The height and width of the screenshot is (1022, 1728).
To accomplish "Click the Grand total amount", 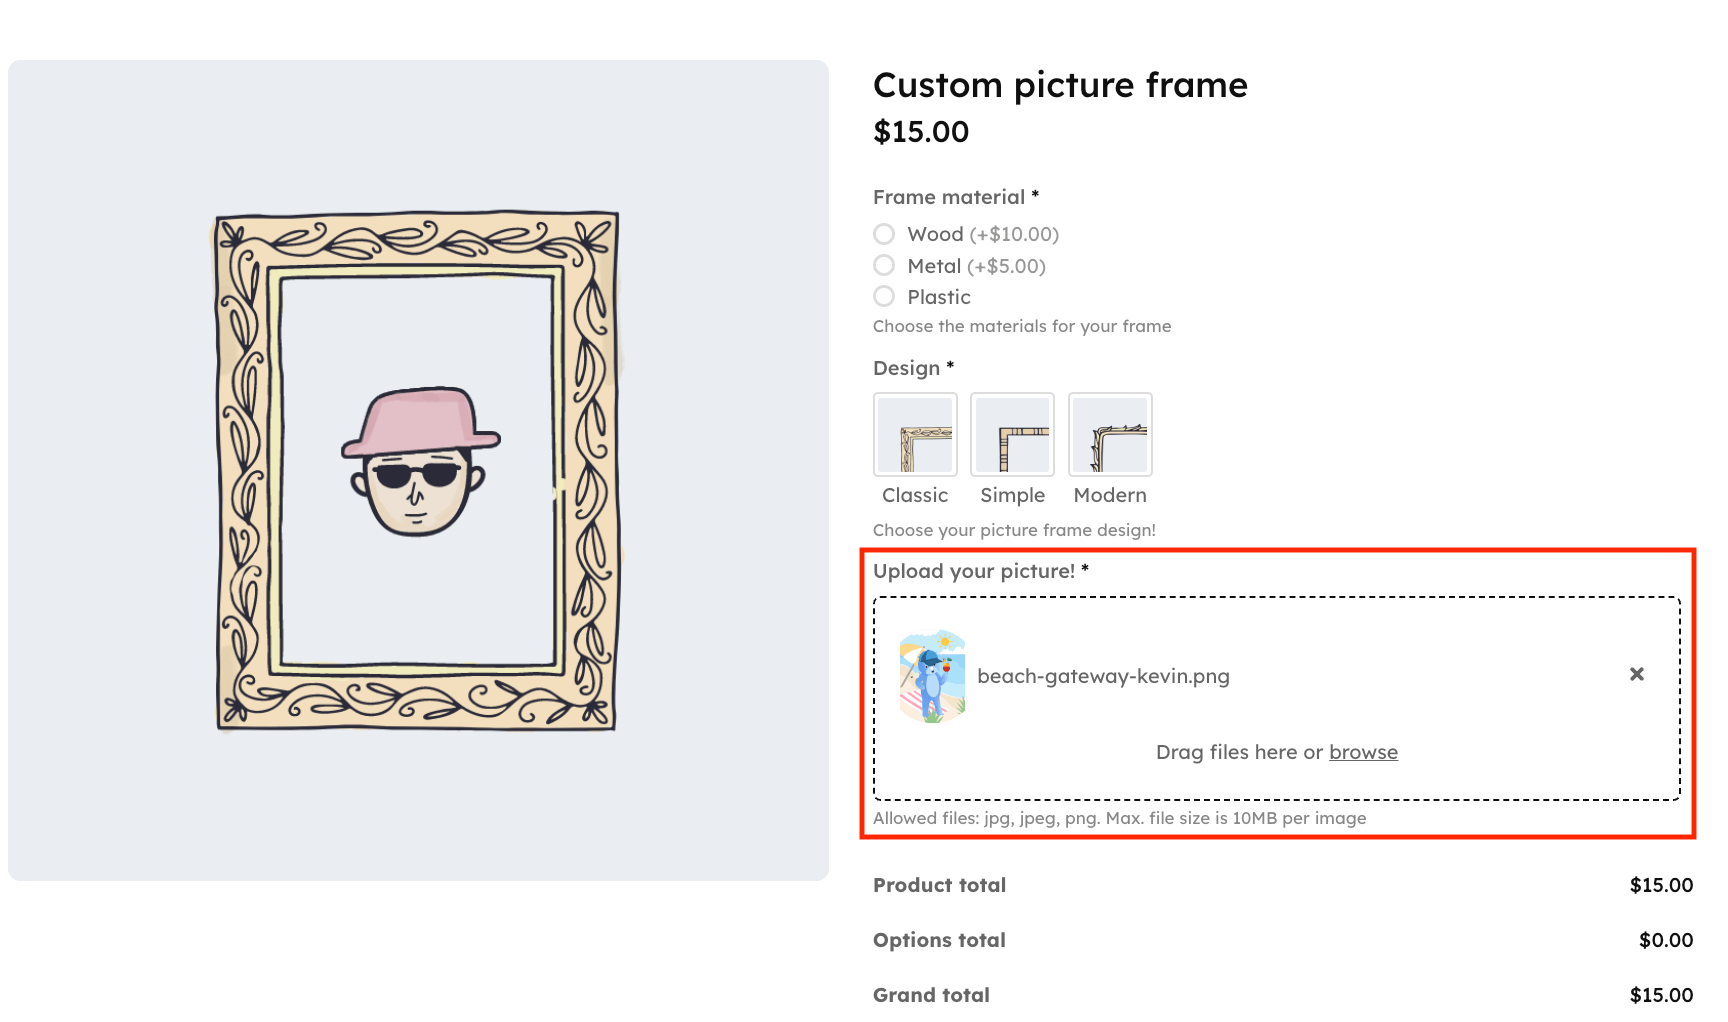I will pyautogui.click(x=1661, y=994).
